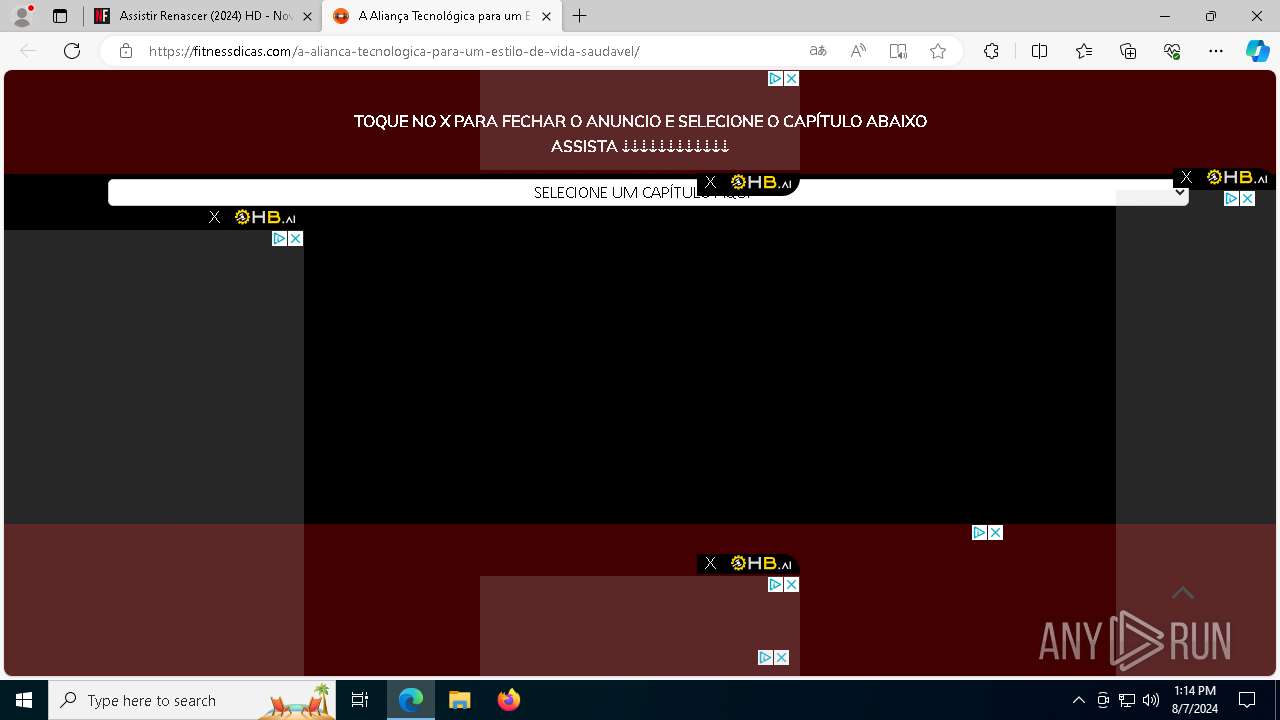Screen dimensions: 1280x720
Task: Close HB.ai ad at top right
Action: 1186,177
